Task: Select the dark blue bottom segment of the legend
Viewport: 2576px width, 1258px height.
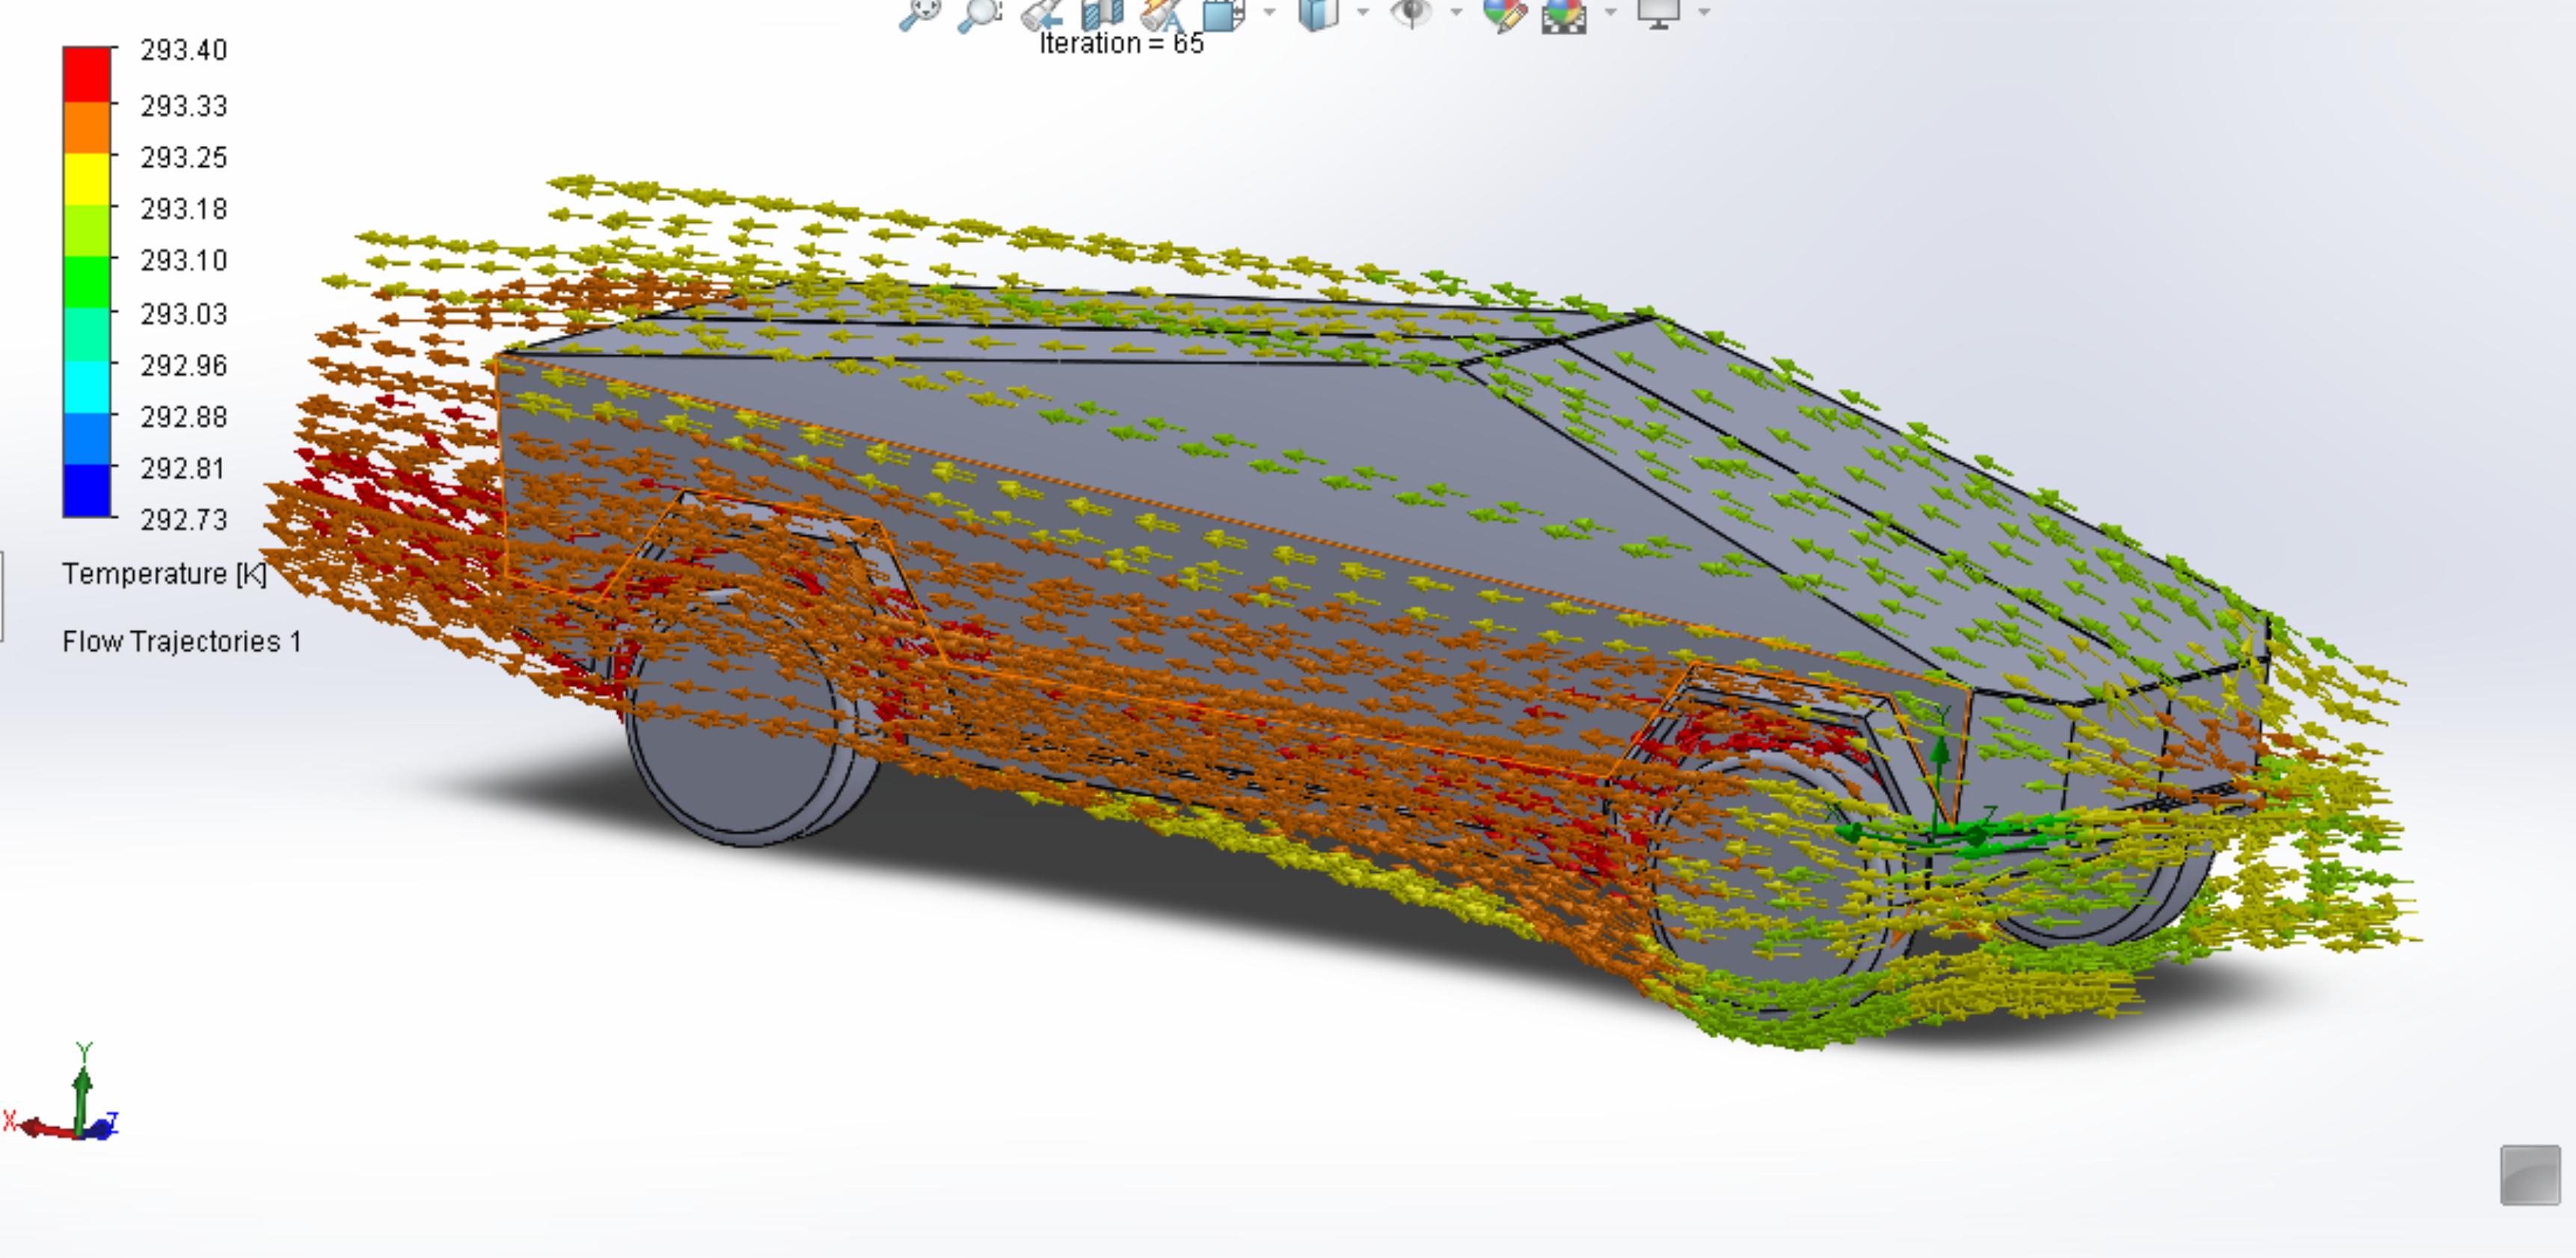Action: point(87,490)
